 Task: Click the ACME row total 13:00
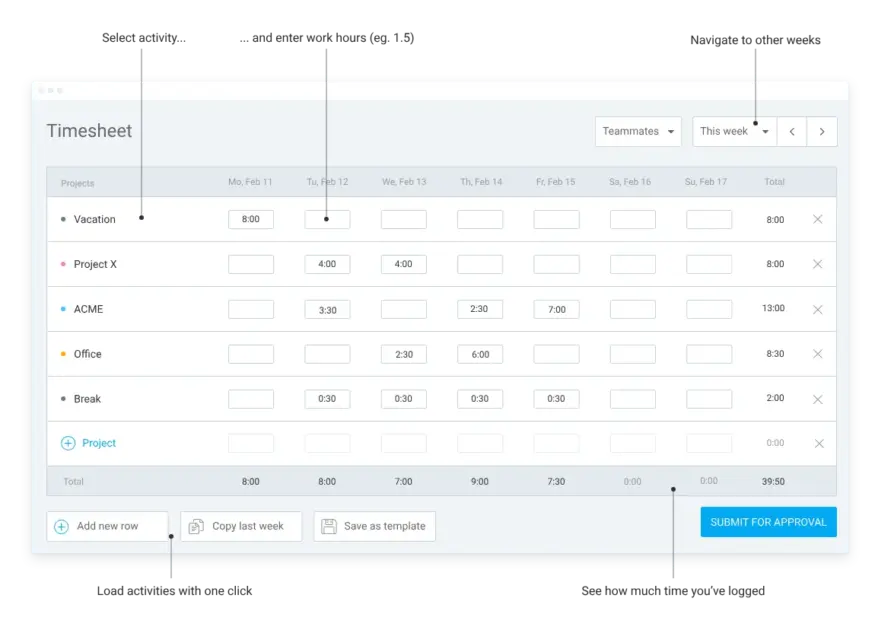773,308
